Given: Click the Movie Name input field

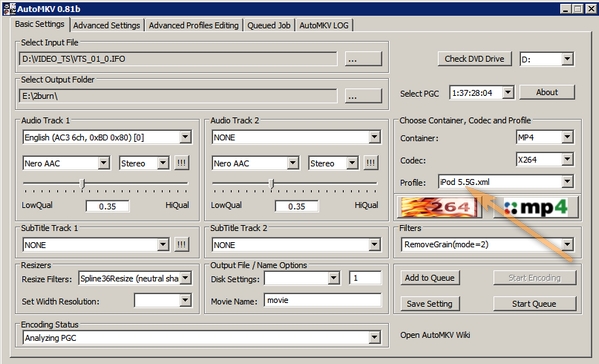Looking at the screenshot, I should click(x=322, y=300).
